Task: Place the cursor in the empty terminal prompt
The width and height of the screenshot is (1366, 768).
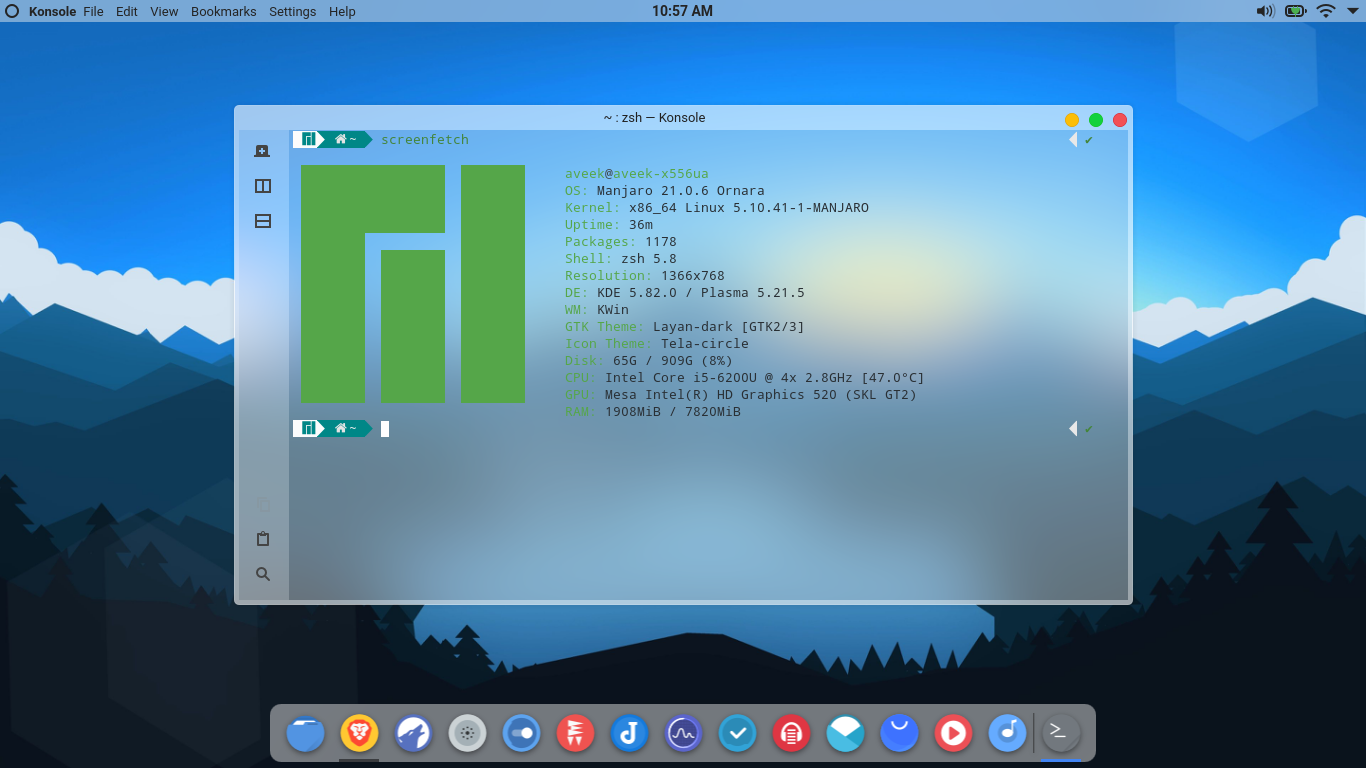Action: [384, 428]
